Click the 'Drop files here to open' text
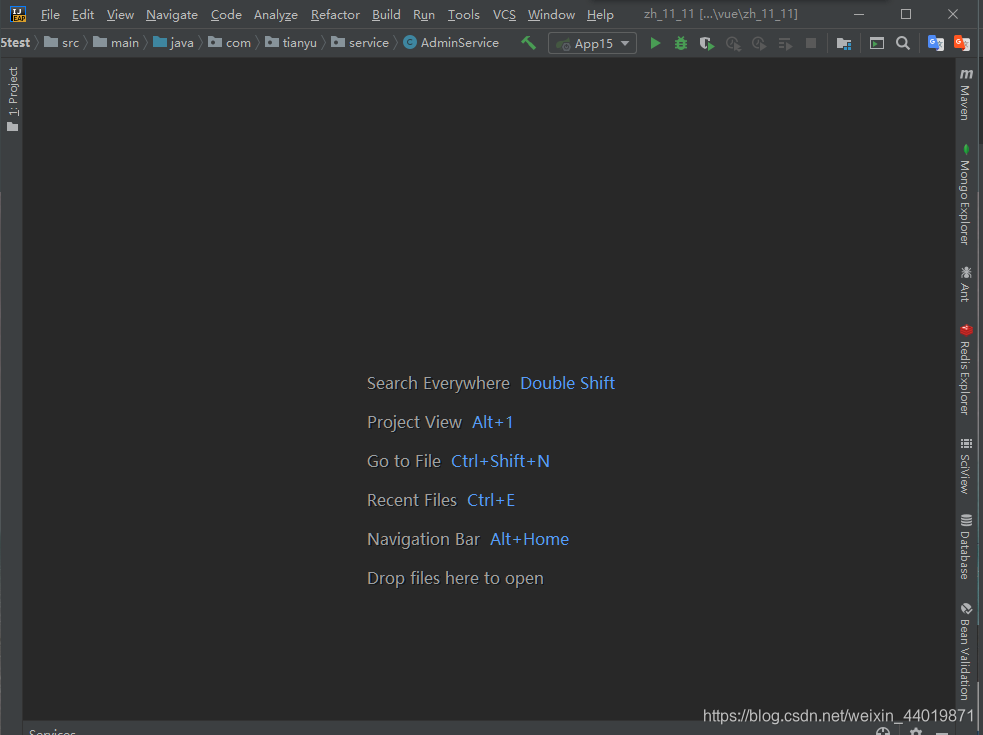The height and width of the screenshot is (735, 983). tap(455, 578)
